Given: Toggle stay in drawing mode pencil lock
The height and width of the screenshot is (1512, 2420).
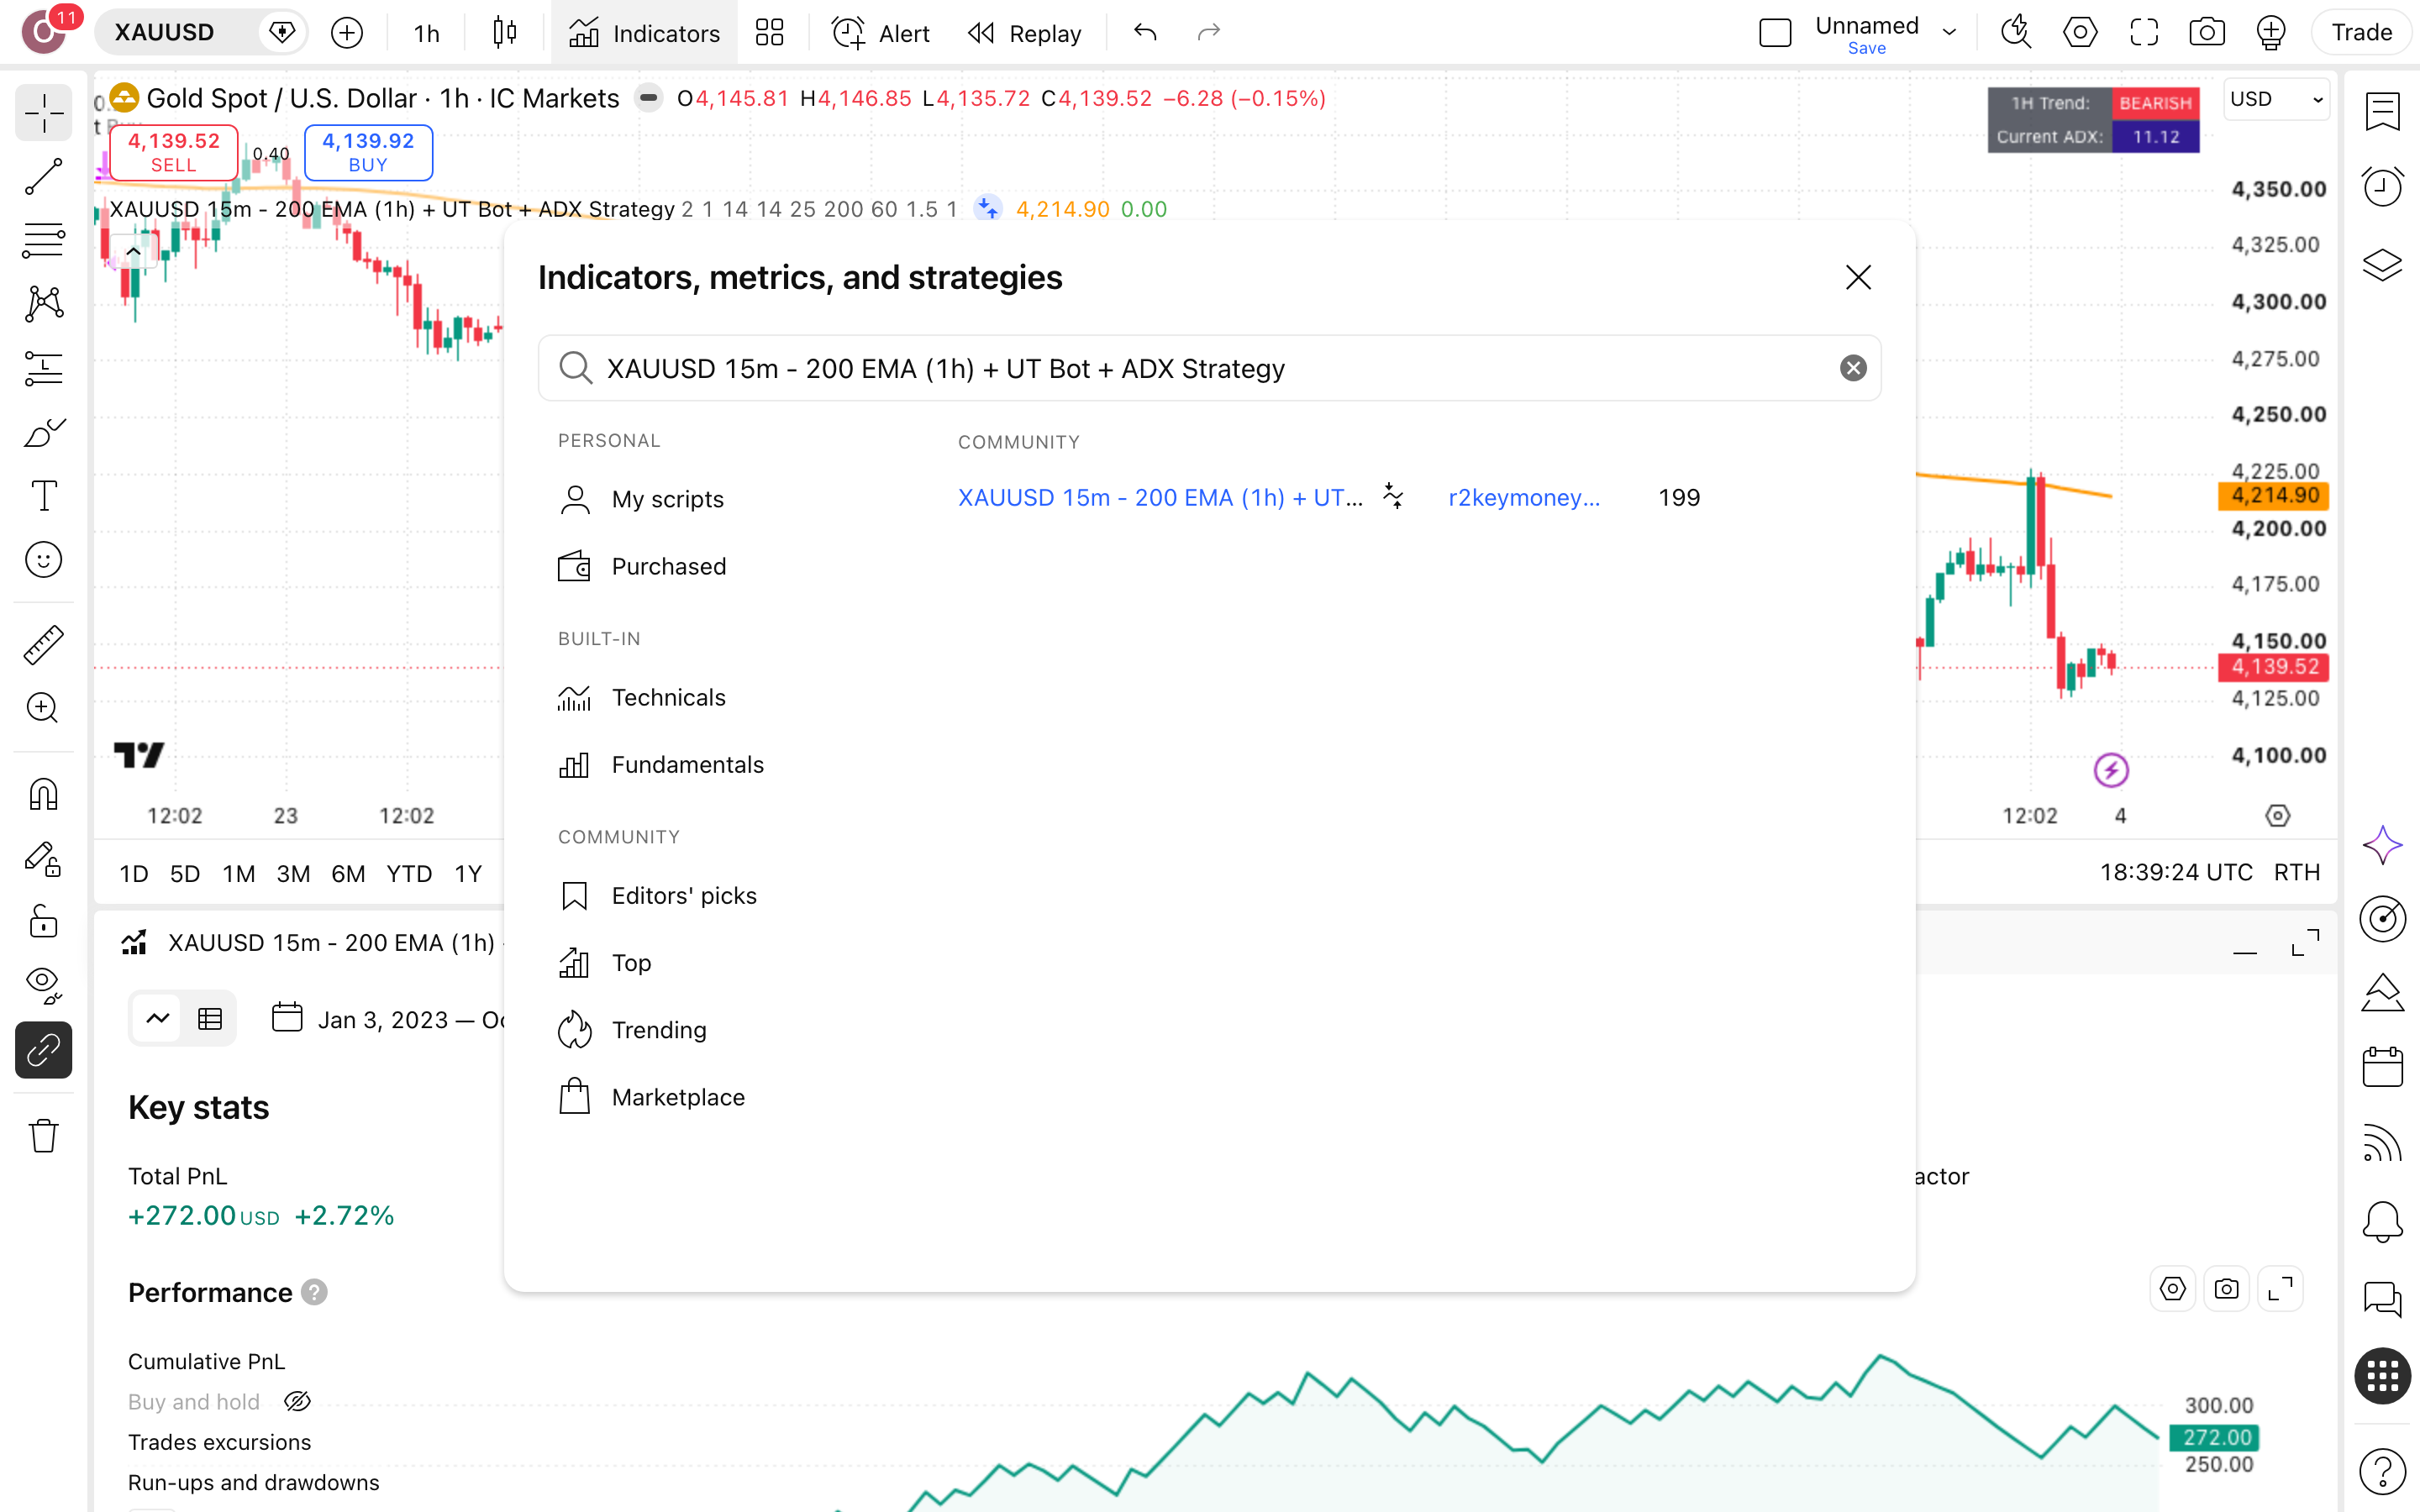Looking at the screenshot, I should pyautogui.click(x=43, y=859).
